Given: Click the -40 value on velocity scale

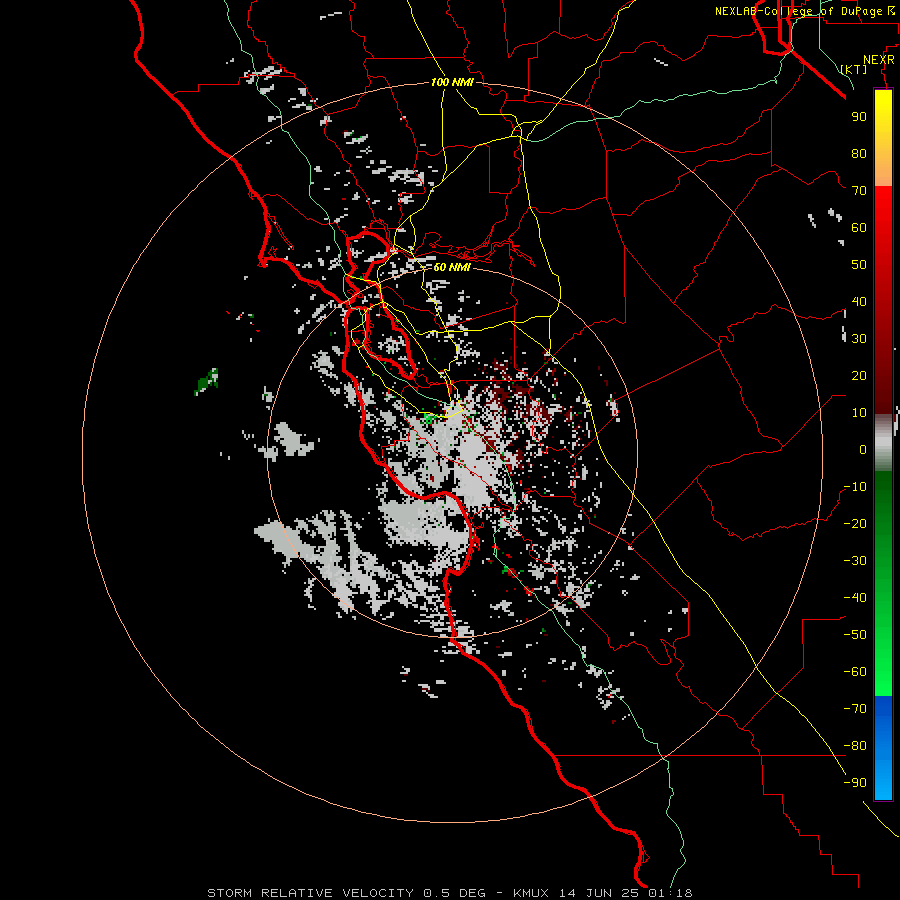Looking at the screenshot, I should 855,598.
